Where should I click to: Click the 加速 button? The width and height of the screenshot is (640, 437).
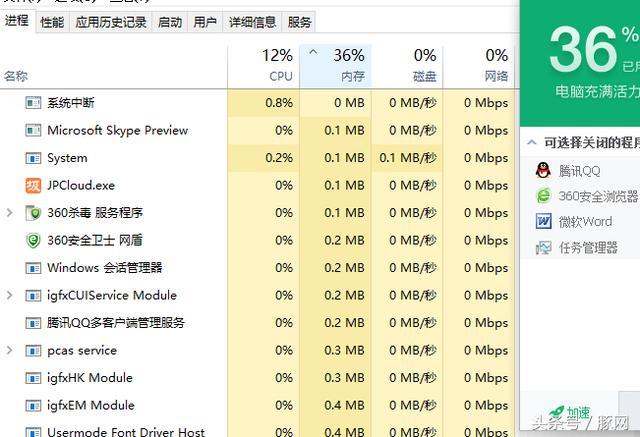[569, 413]
